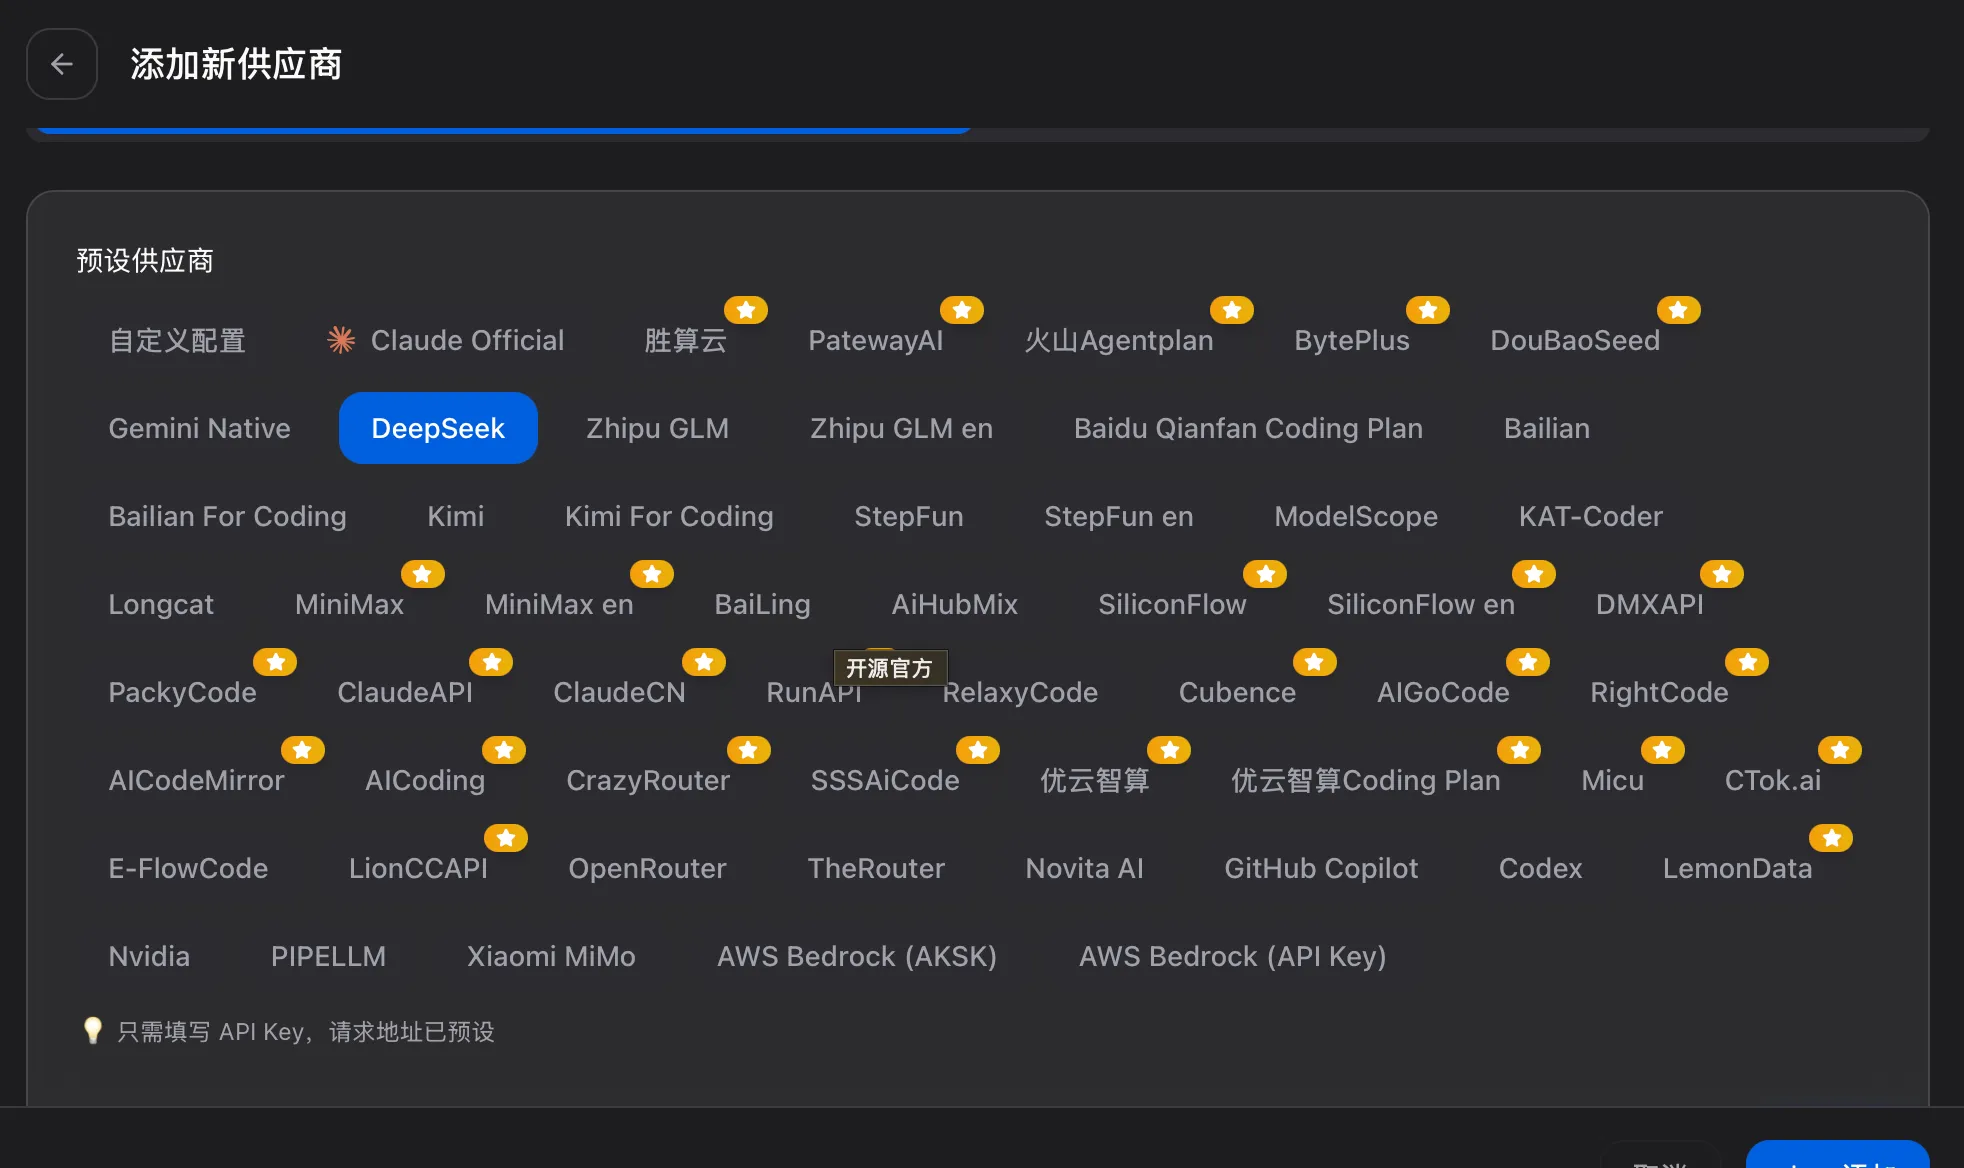Viewport: 1964px width, 1168px height.
Task: Pick the TheRouter provider preset
Action: pyautogui.click(x=876, y=868)
